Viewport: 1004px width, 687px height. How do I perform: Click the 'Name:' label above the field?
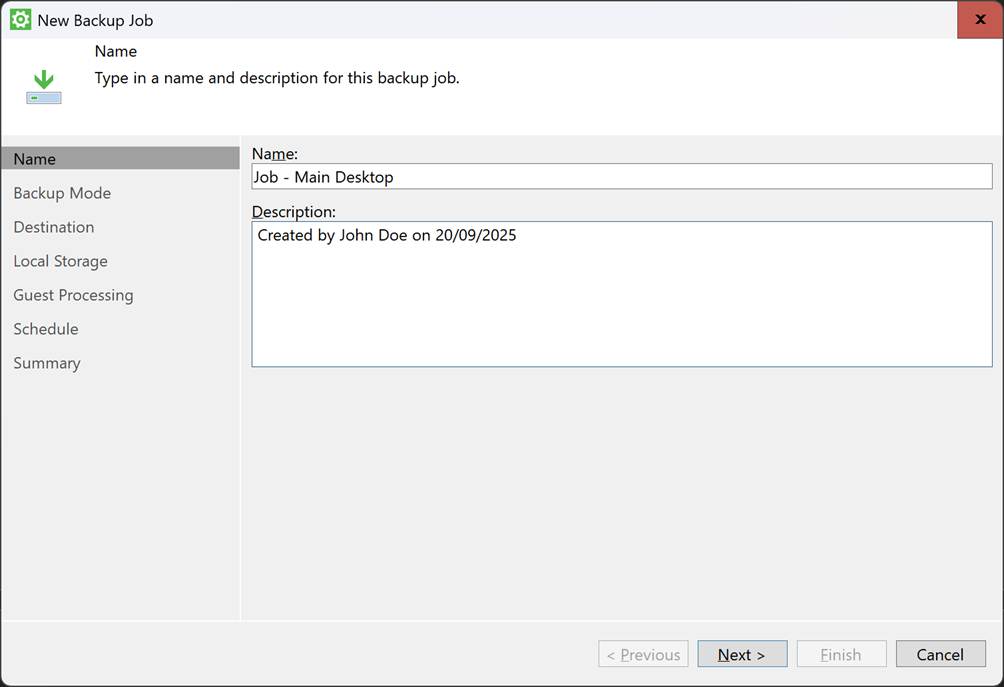click(275, 153)
